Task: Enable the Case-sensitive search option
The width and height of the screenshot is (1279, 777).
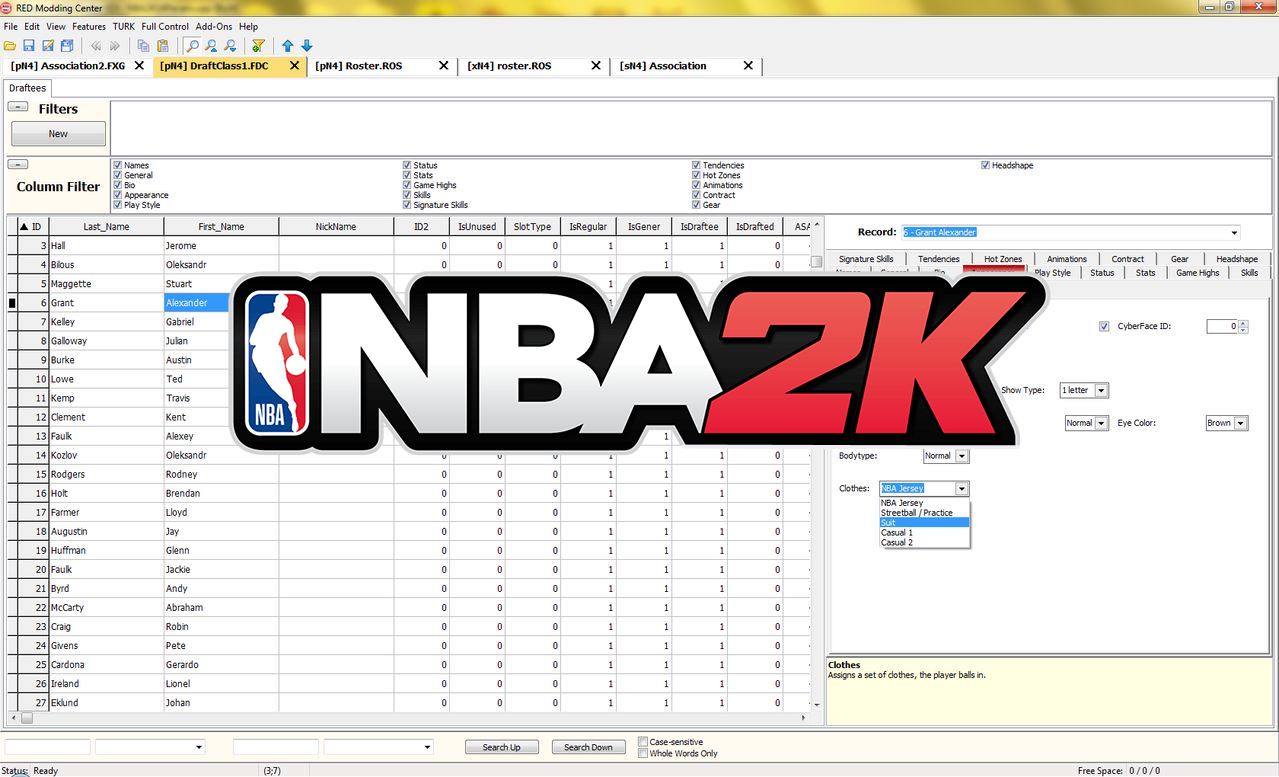Action: pyautogui.click(x=643, y=742)
